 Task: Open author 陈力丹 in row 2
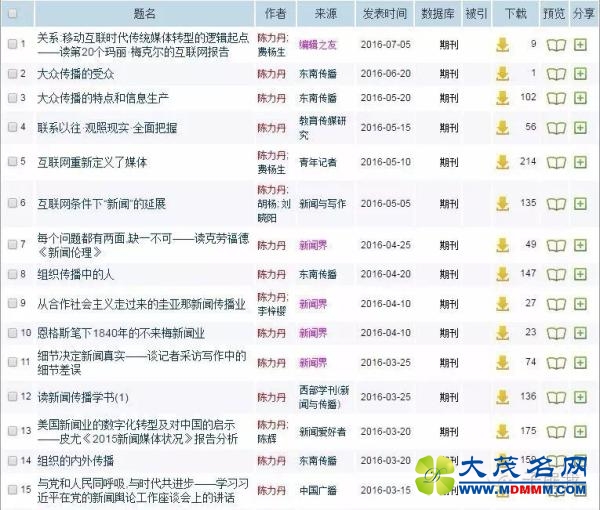(272, 74)
